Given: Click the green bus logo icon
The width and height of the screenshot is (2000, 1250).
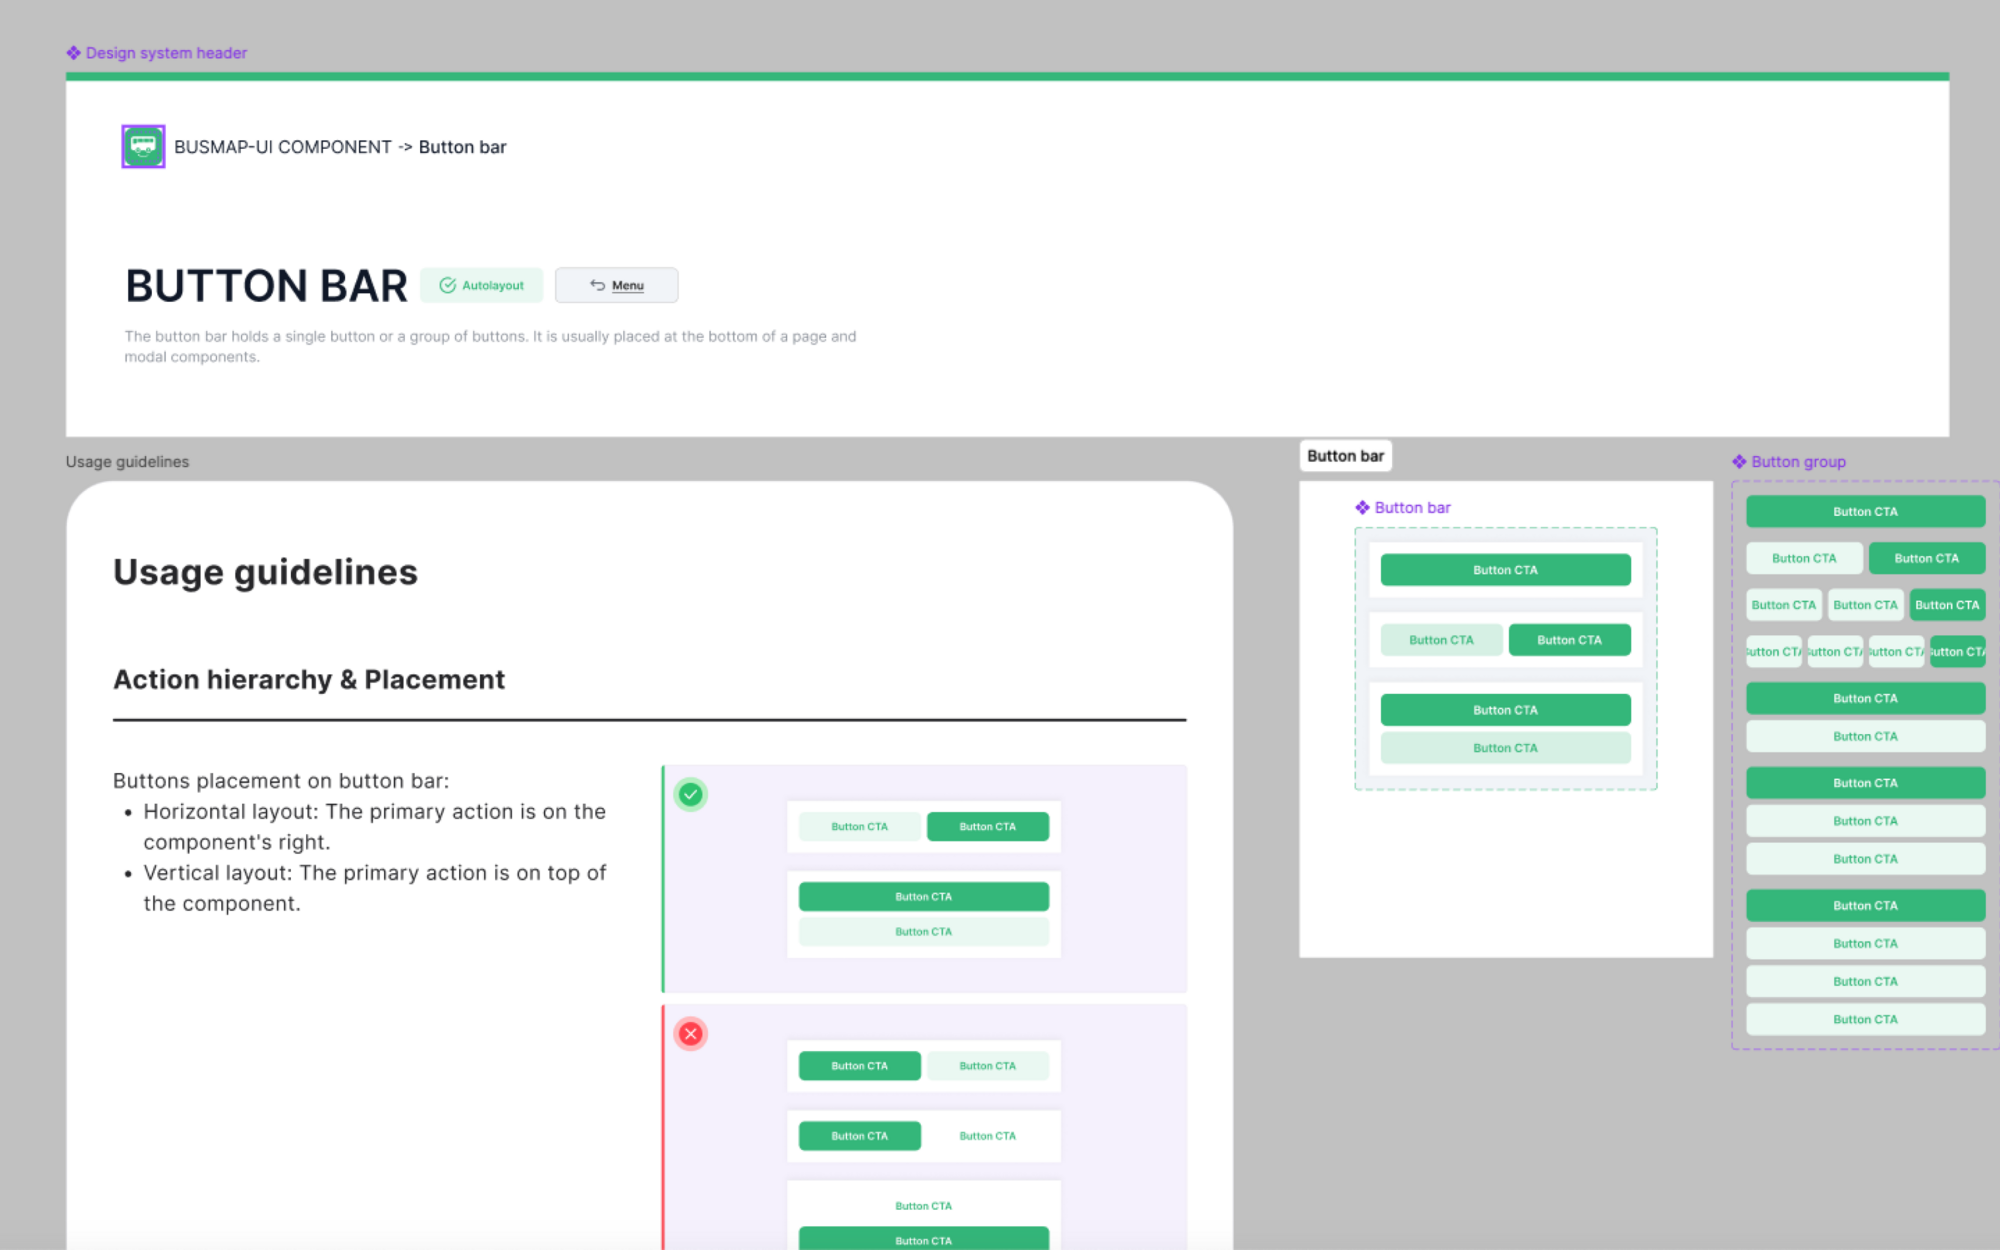Looking at the screenshot, I should [x=143, y=146].
